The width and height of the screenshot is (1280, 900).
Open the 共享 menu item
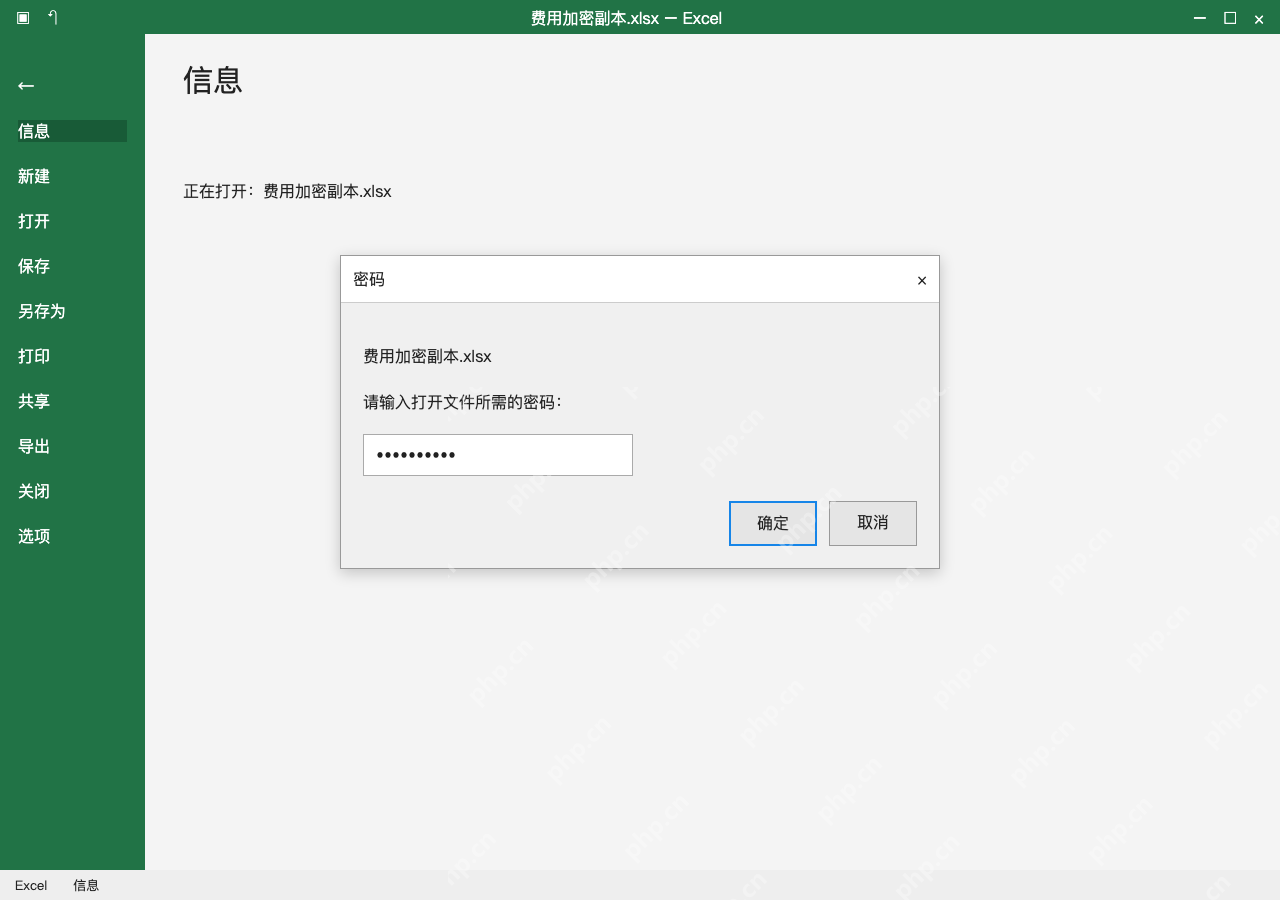(34, 401)
